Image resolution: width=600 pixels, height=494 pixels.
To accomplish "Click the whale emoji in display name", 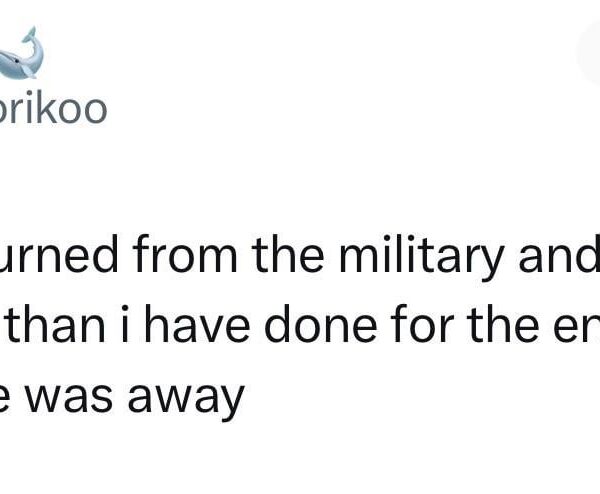I will coord(21,53).
